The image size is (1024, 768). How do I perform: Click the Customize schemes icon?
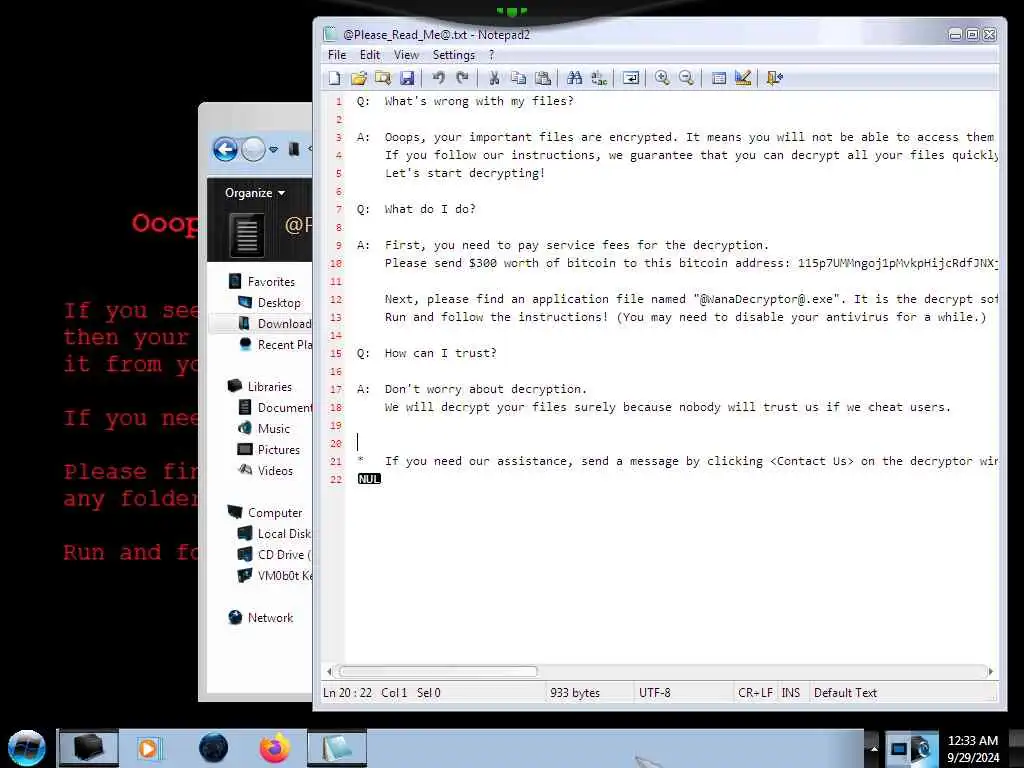743,78
